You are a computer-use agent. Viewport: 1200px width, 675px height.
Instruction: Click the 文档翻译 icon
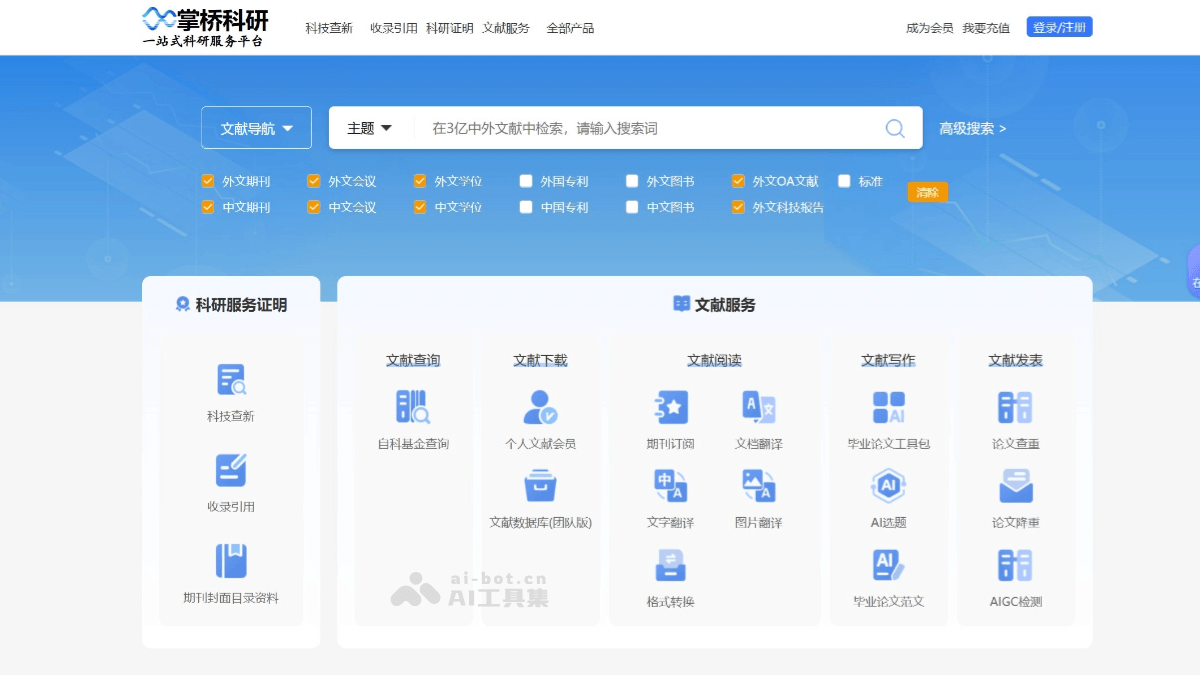pos(758,408)
